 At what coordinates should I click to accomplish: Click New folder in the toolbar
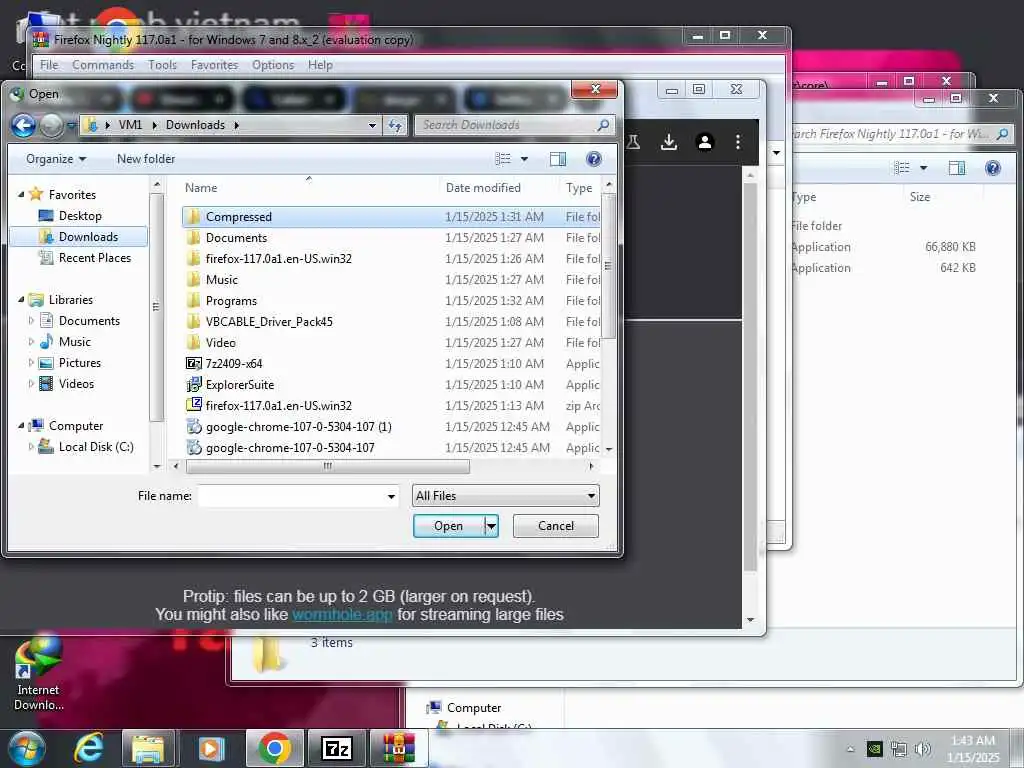[x=146, y=159]
